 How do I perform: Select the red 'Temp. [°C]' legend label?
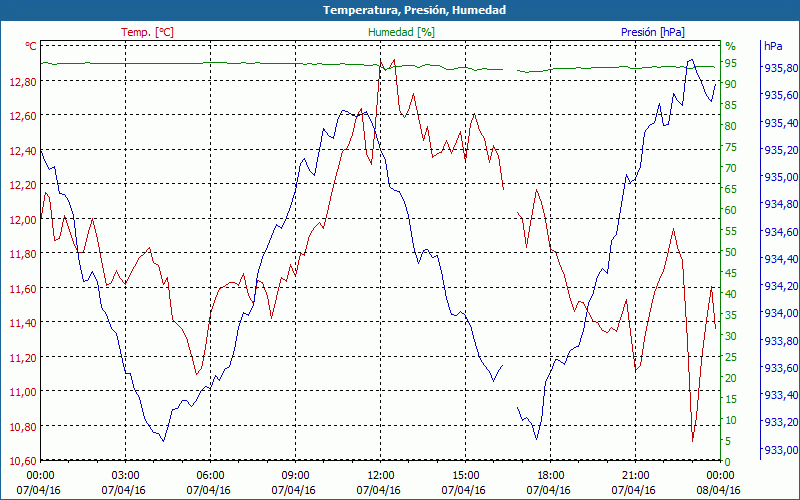[x=147, y=32]
